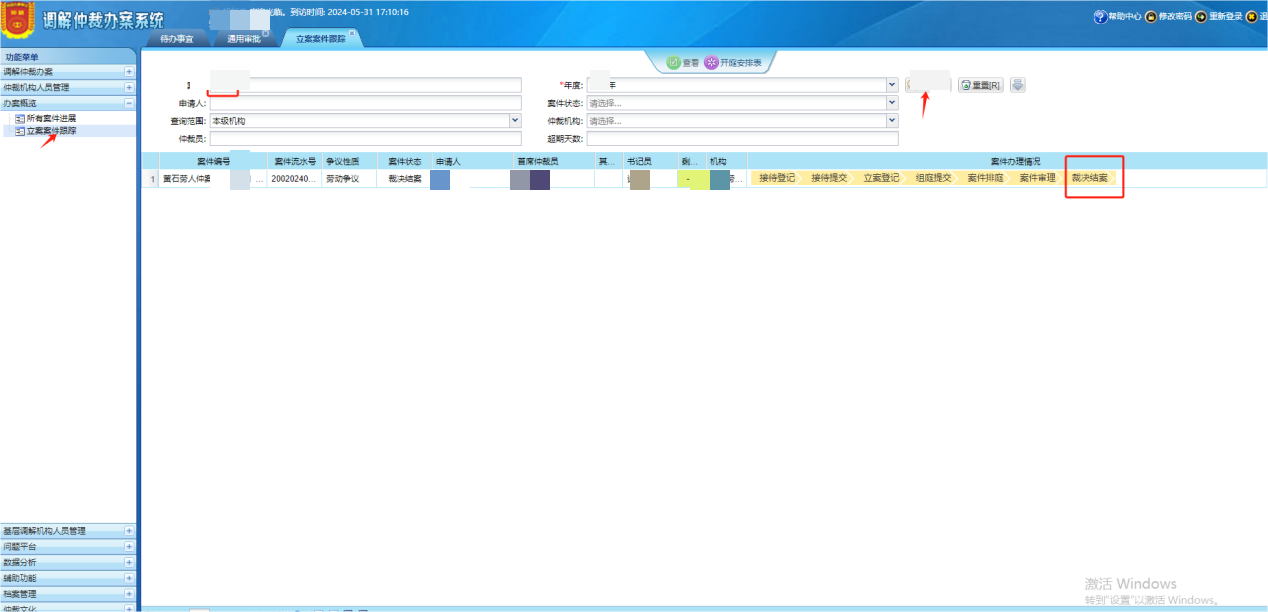This screenshot has width=1268, height=612.
Task: Switch to the 通用审批 tab
Action: [x=242, y=39]
